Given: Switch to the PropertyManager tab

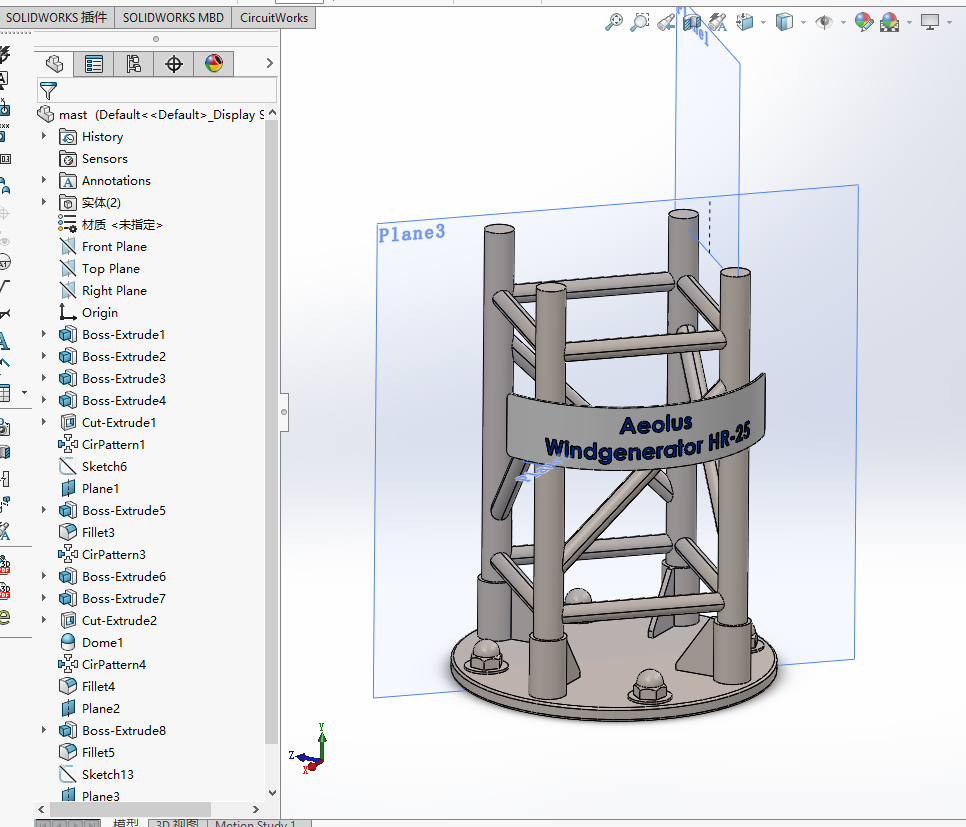Looking at the screenshot, I should click(x=94, y=63).
